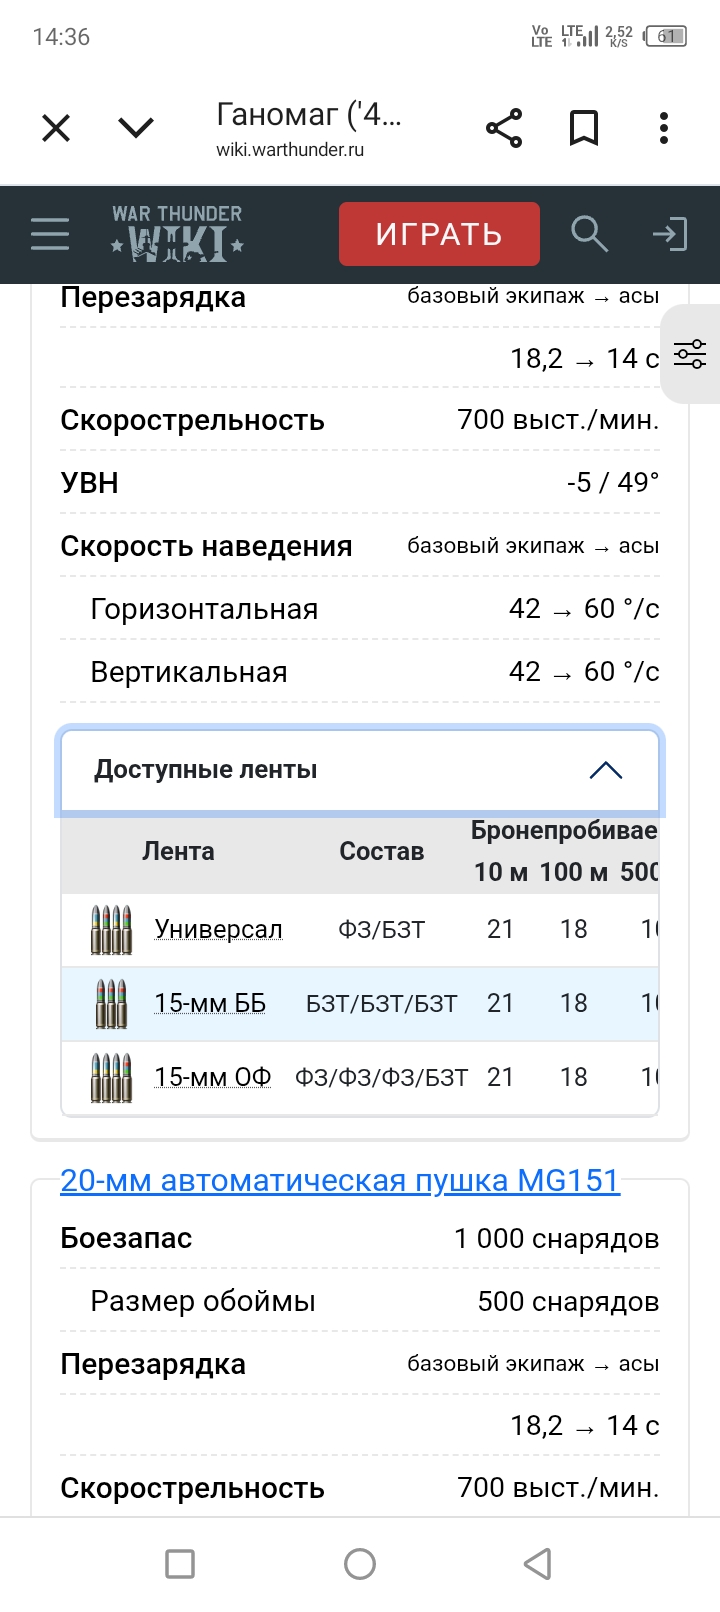Click the Универсал belt ammo thumbnail
The width and height of the screenshot is (720, 1612).
pos(111,930)
